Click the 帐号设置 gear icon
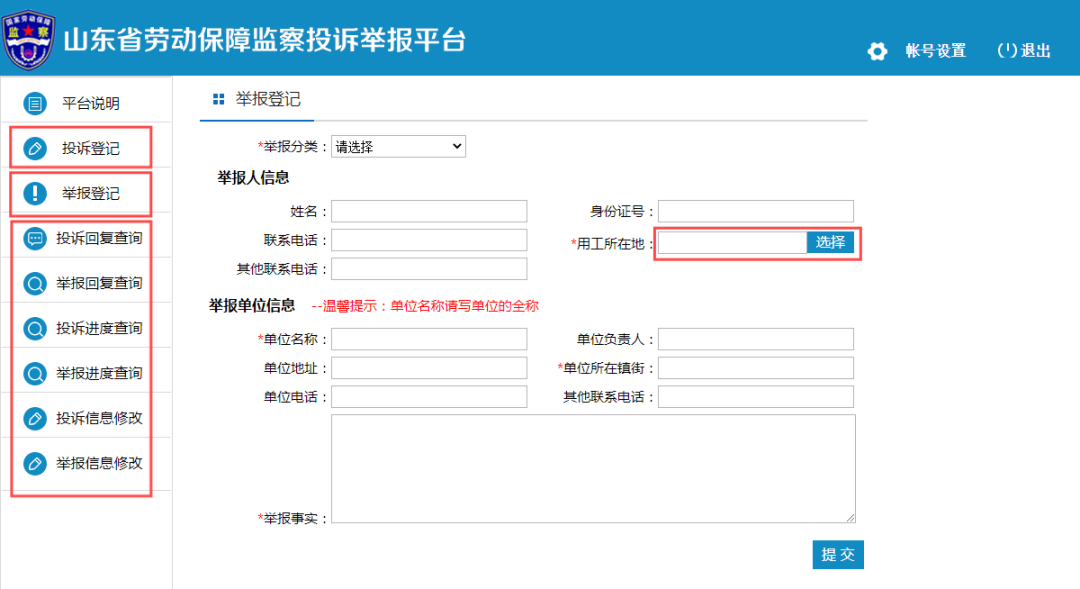Screen dimensions: 1080x589 tap(877, 51)
